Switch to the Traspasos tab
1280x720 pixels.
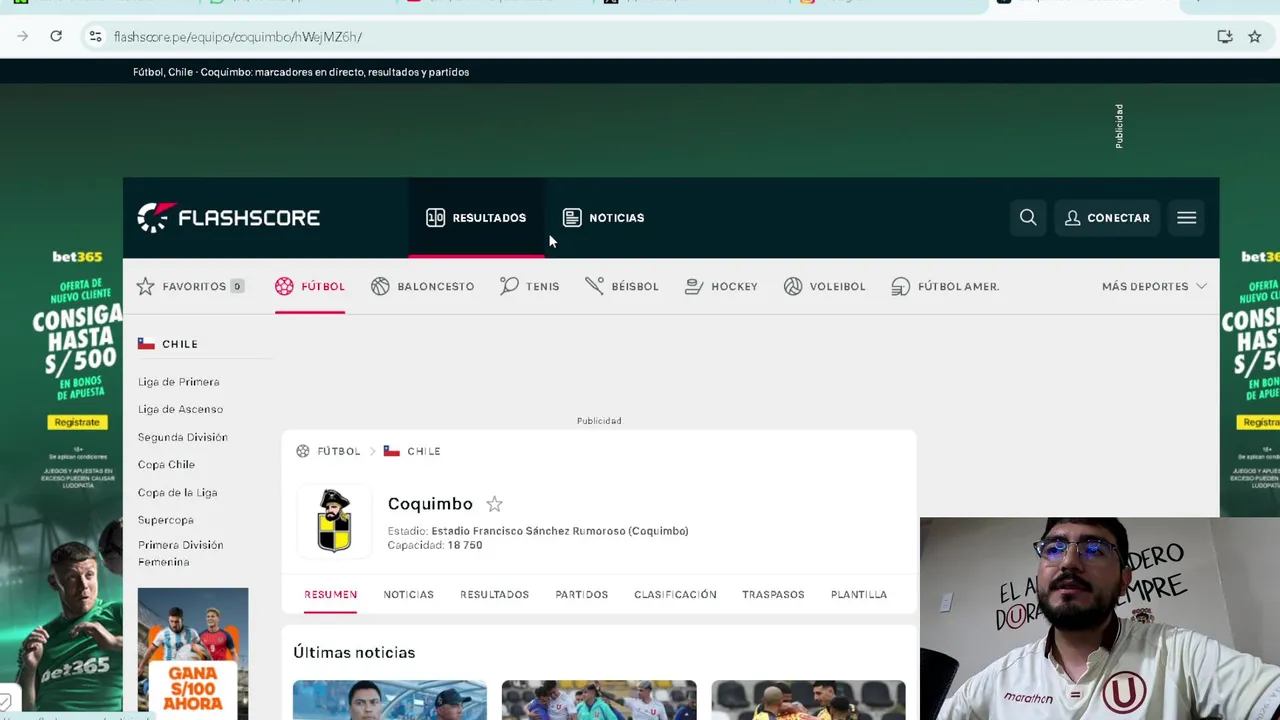pyautogui.click(x=773, y=594)
